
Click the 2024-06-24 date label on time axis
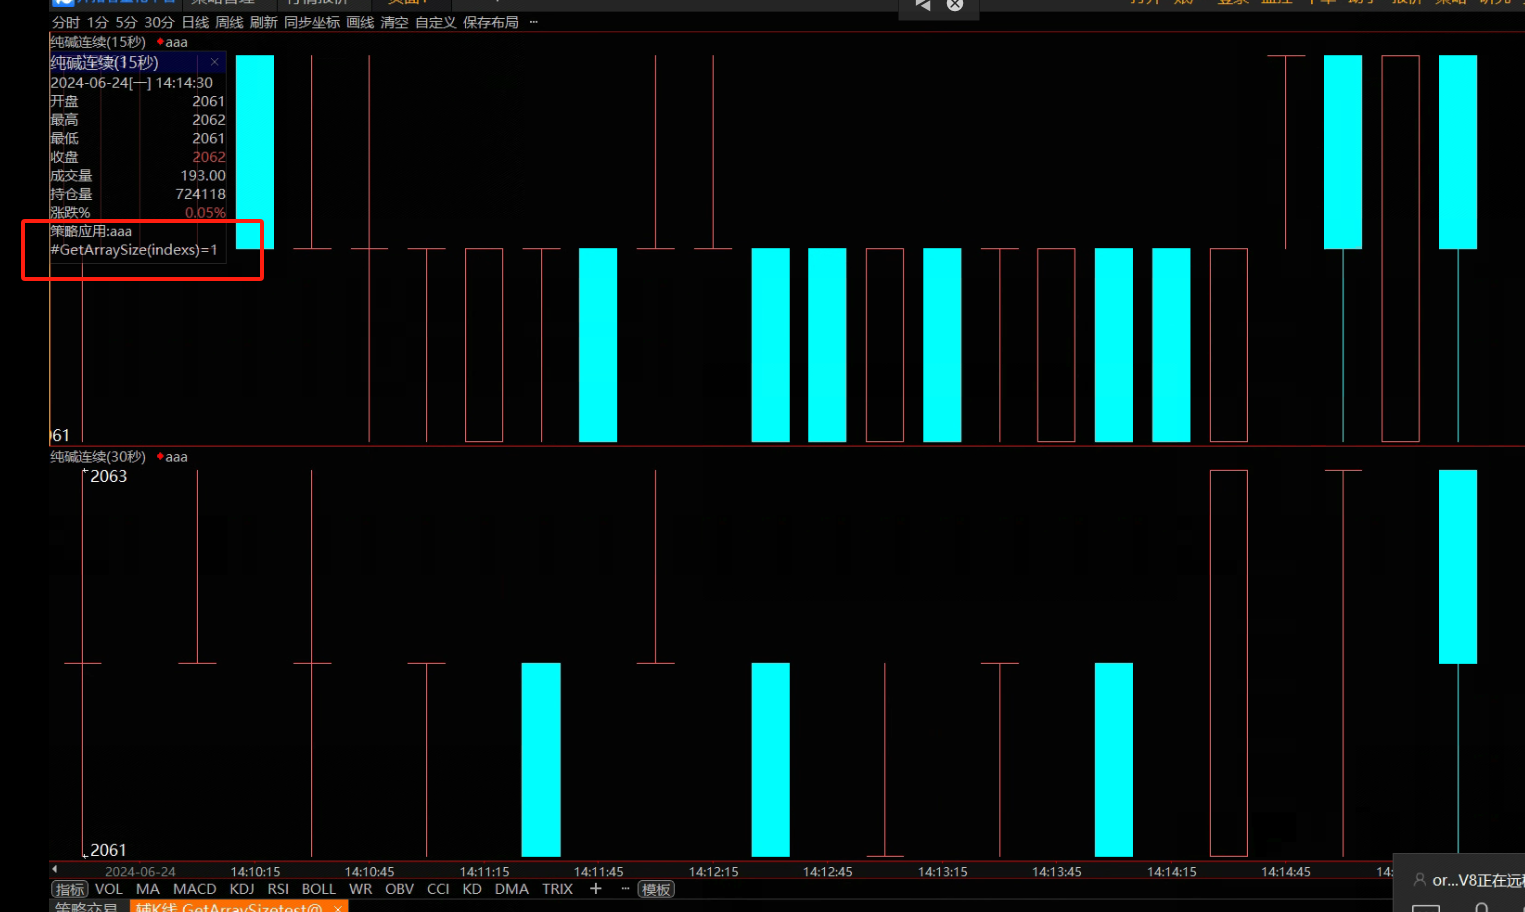[140, 872]
